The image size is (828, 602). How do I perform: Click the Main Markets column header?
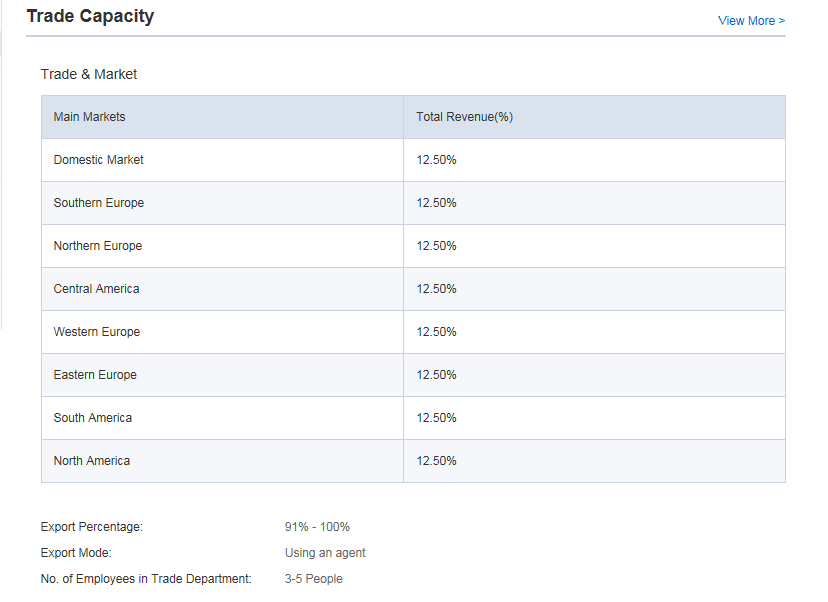point(90,117)
